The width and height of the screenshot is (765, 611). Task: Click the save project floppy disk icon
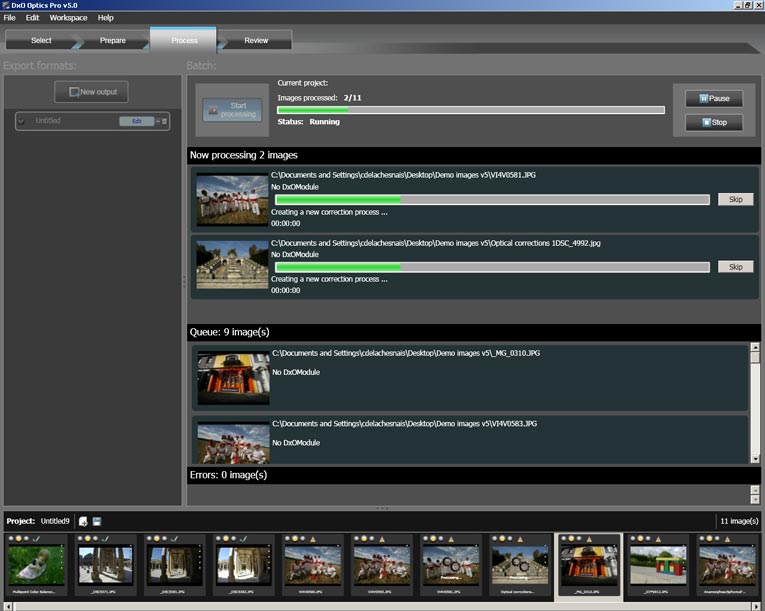(97, 521)
